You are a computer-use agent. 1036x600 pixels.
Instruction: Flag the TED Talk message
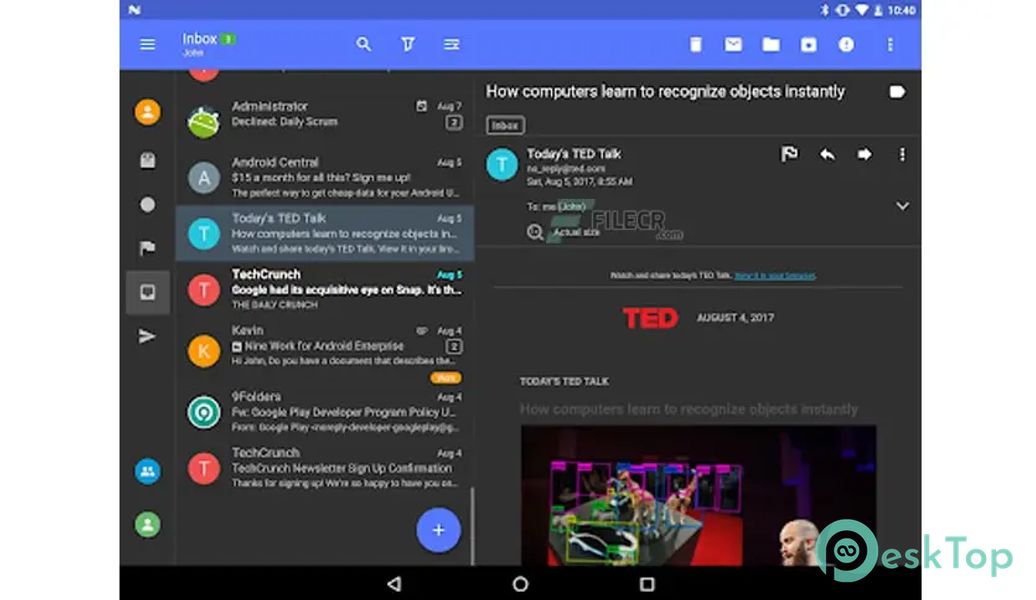pos(790,154)
